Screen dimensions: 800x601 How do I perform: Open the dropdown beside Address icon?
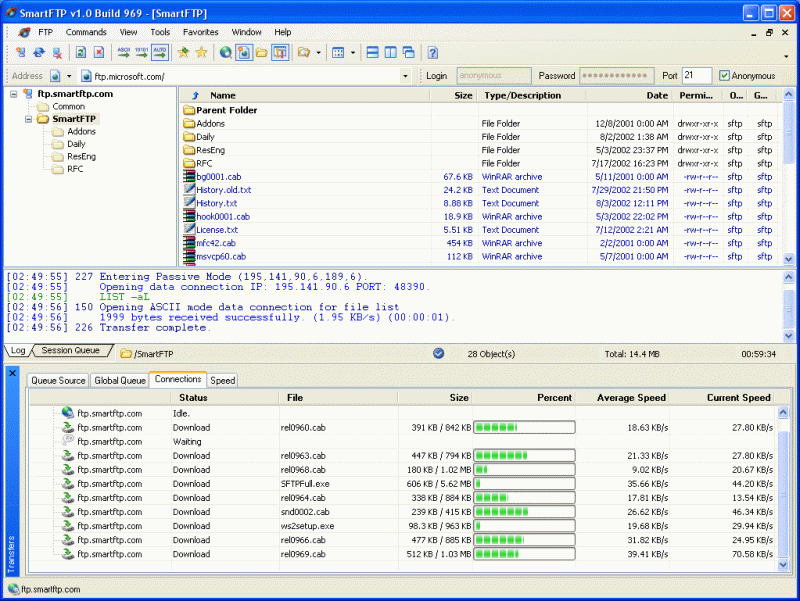tap(69, 76)
